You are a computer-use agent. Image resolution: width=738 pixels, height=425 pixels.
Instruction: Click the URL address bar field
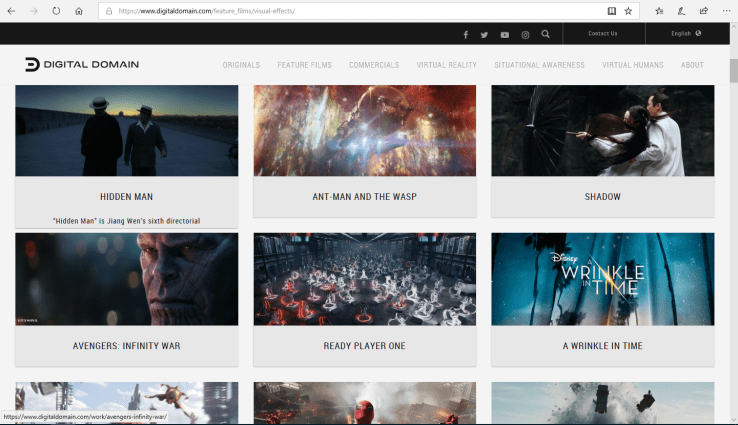pyautogui.click(x=350, y=11)
